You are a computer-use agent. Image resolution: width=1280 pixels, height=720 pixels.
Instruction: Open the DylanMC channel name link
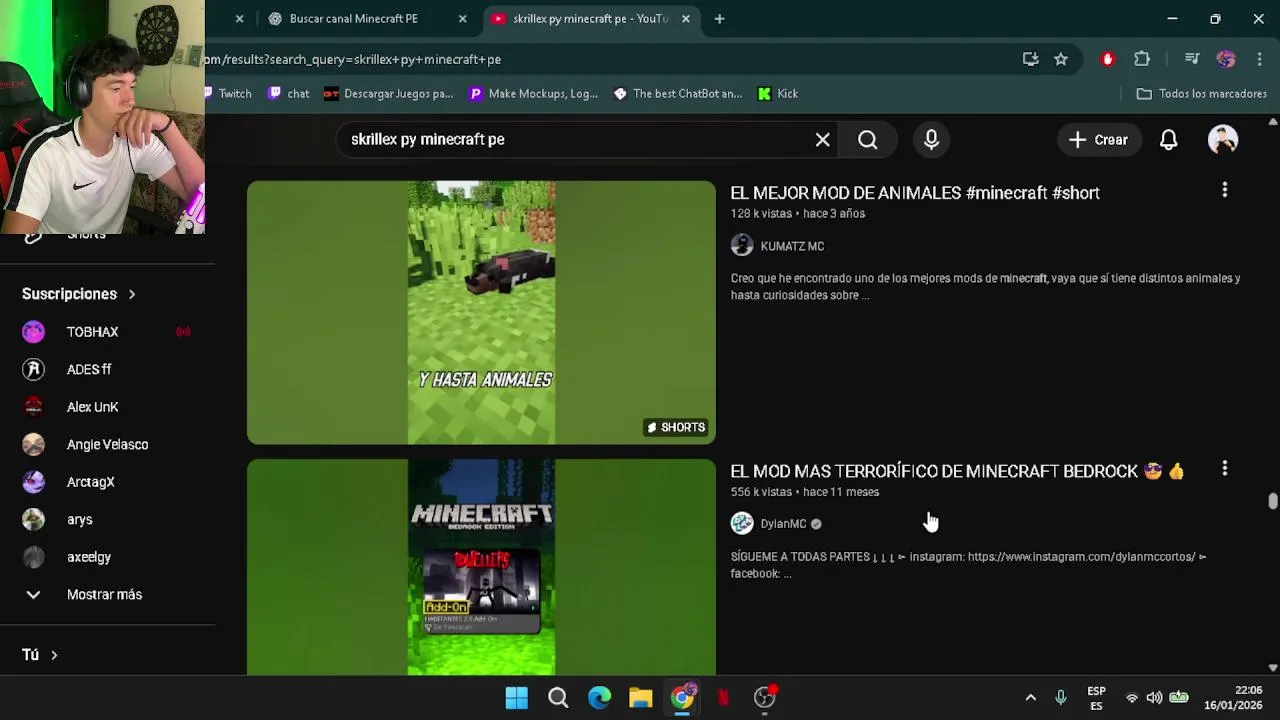(x=783, y=524)
